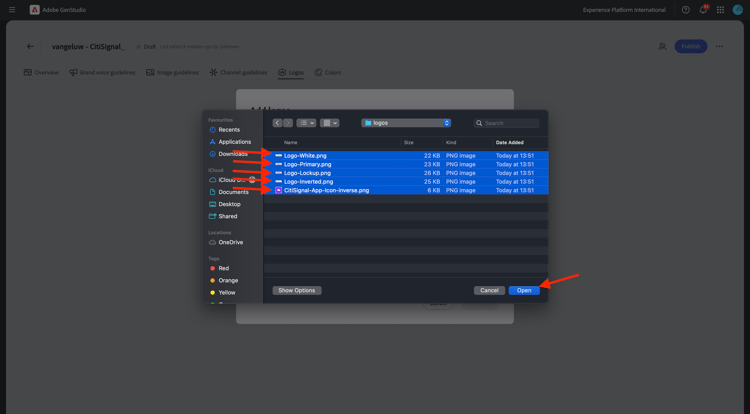Click the 6 KB size cell

(x=434, y=190)
